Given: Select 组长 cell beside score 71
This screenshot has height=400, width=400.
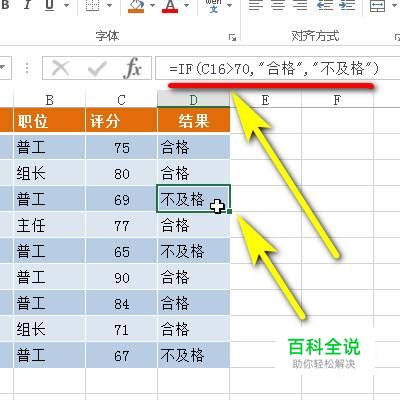Looking at the screenshot, I should click(49, 329).
